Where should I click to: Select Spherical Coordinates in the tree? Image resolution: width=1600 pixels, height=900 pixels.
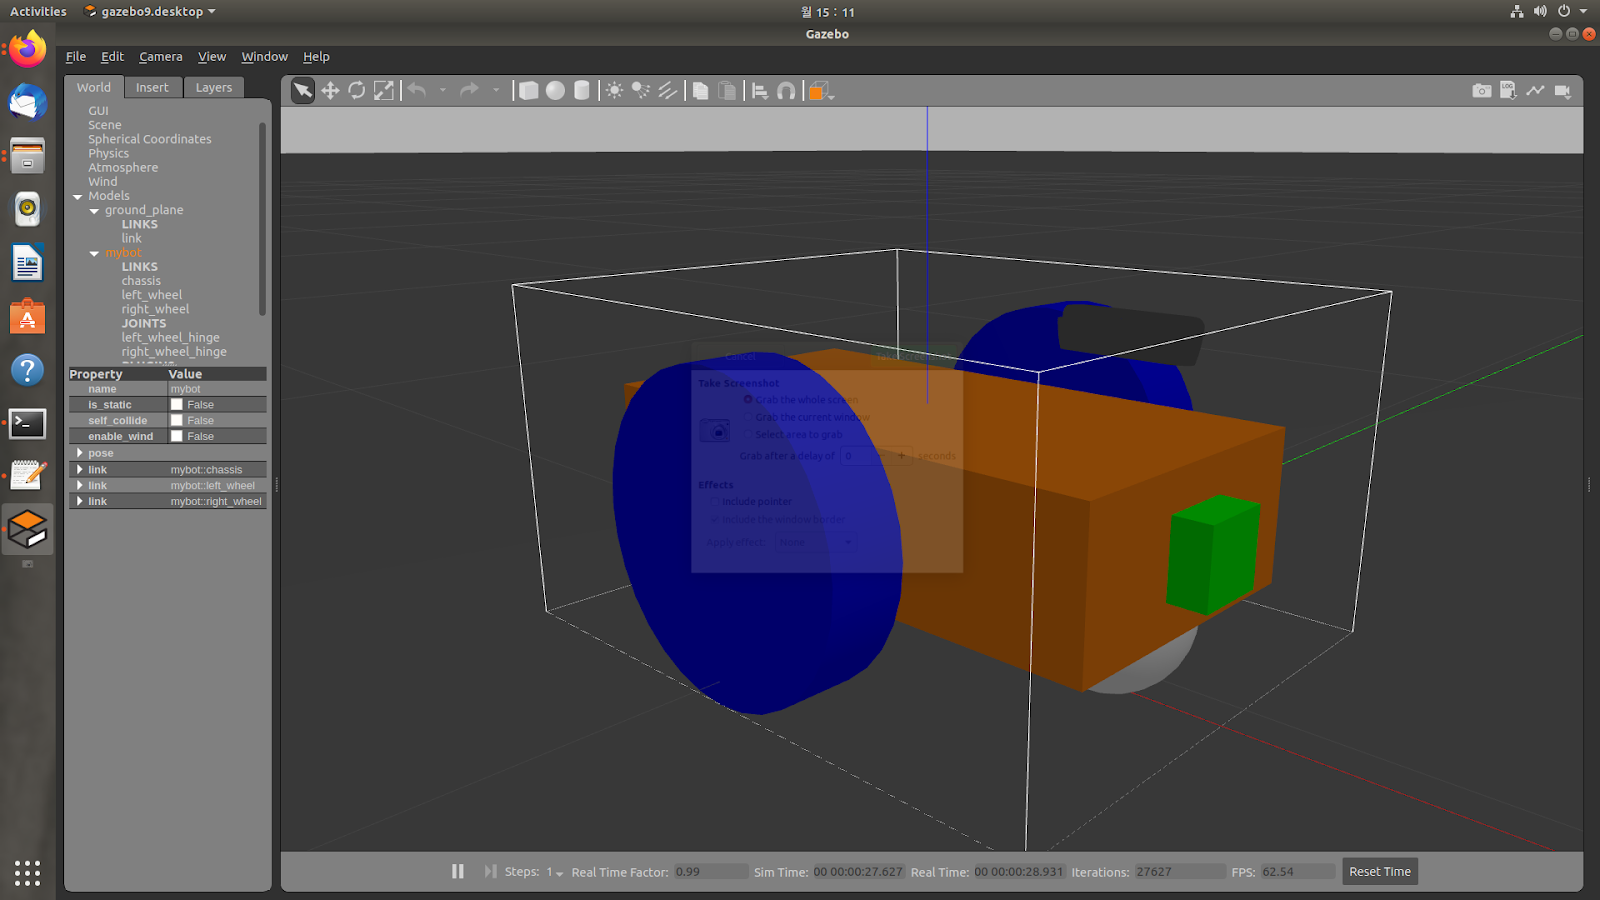[150, 140]
